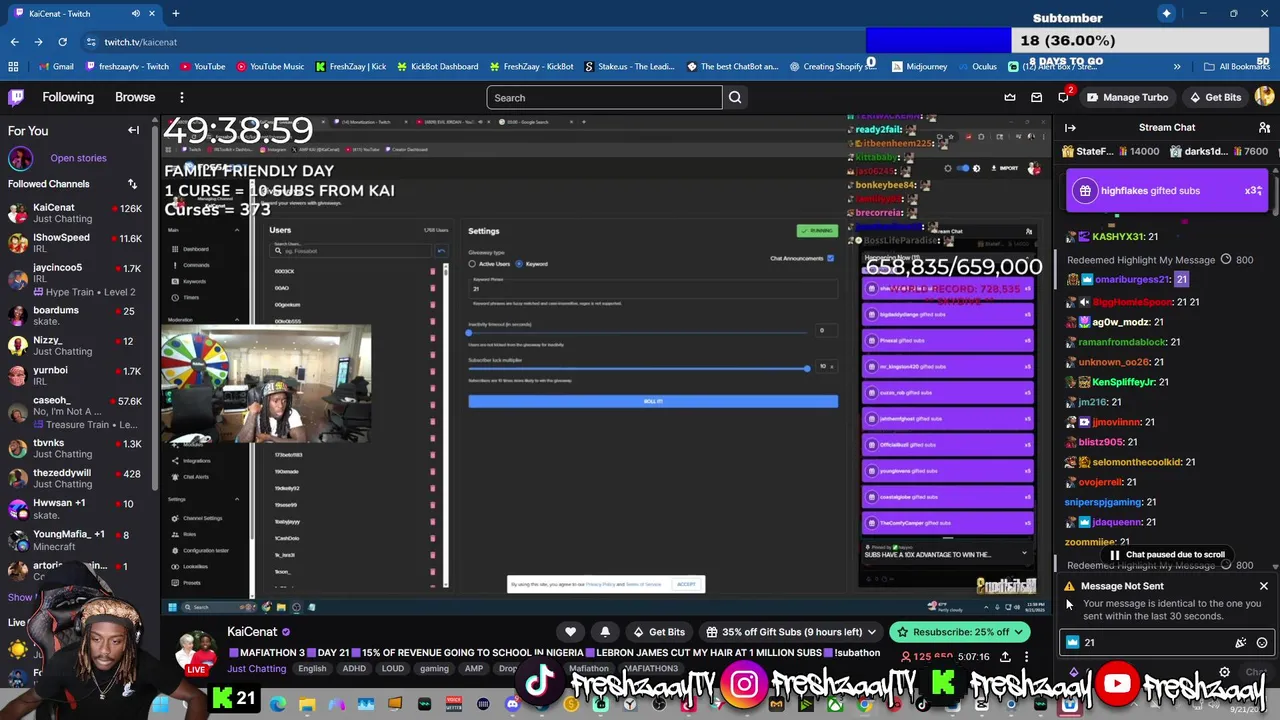Click the gaming stream tag
The width and height of the screenshot is (1280, 720).
pos(434,669)
